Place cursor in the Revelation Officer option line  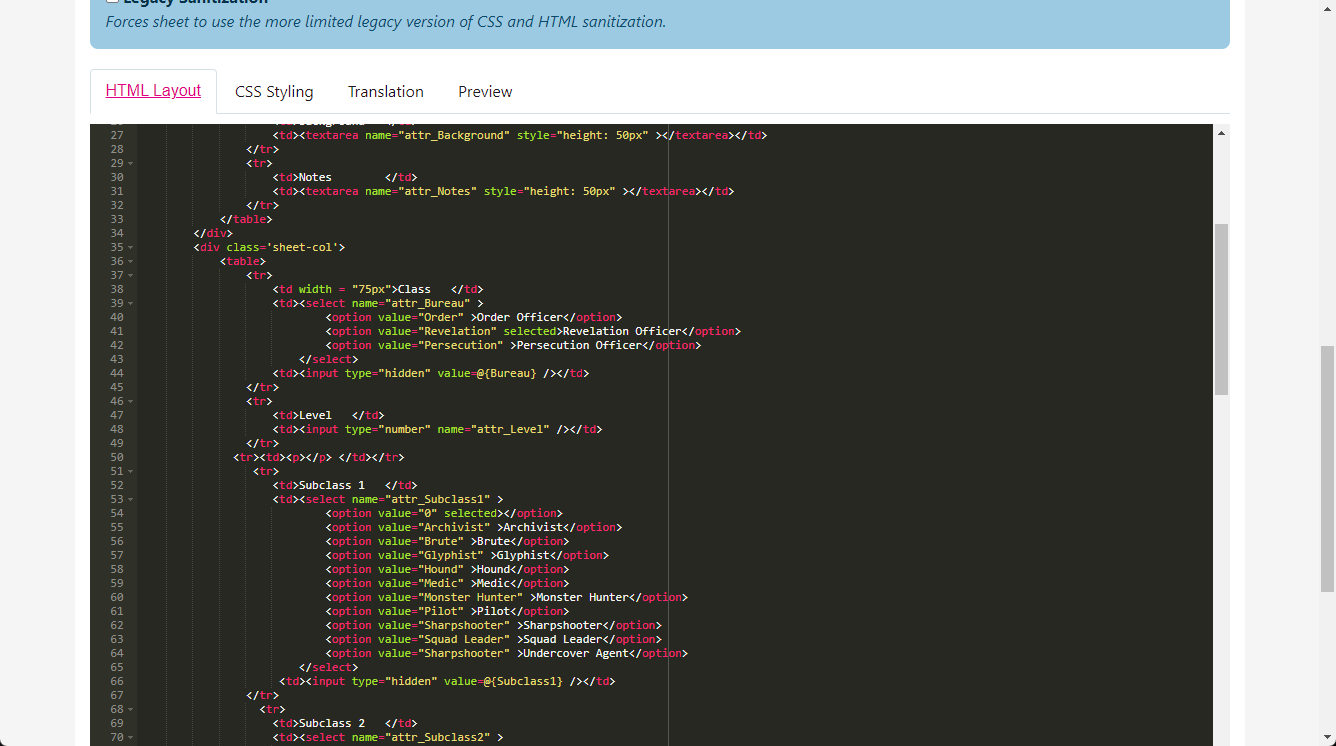click(620, 331)
